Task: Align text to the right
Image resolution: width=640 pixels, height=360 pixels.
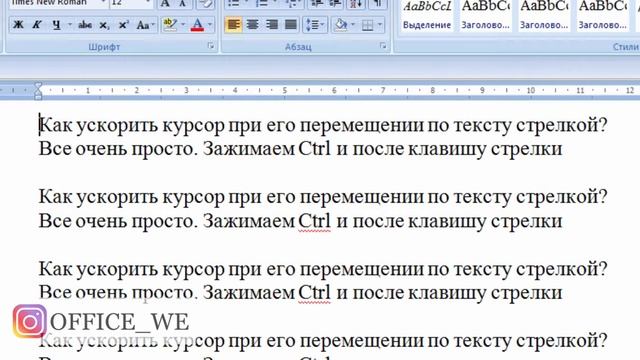Action: [271, 25]
